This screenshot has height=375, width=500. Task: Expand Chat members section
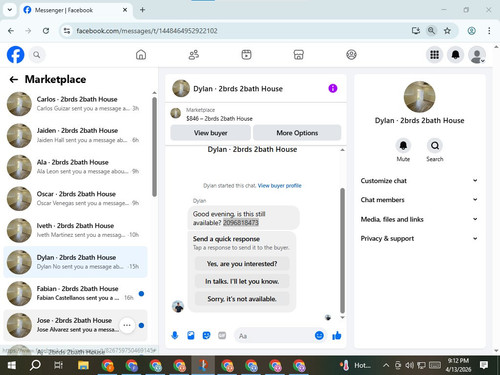point(419,200)
